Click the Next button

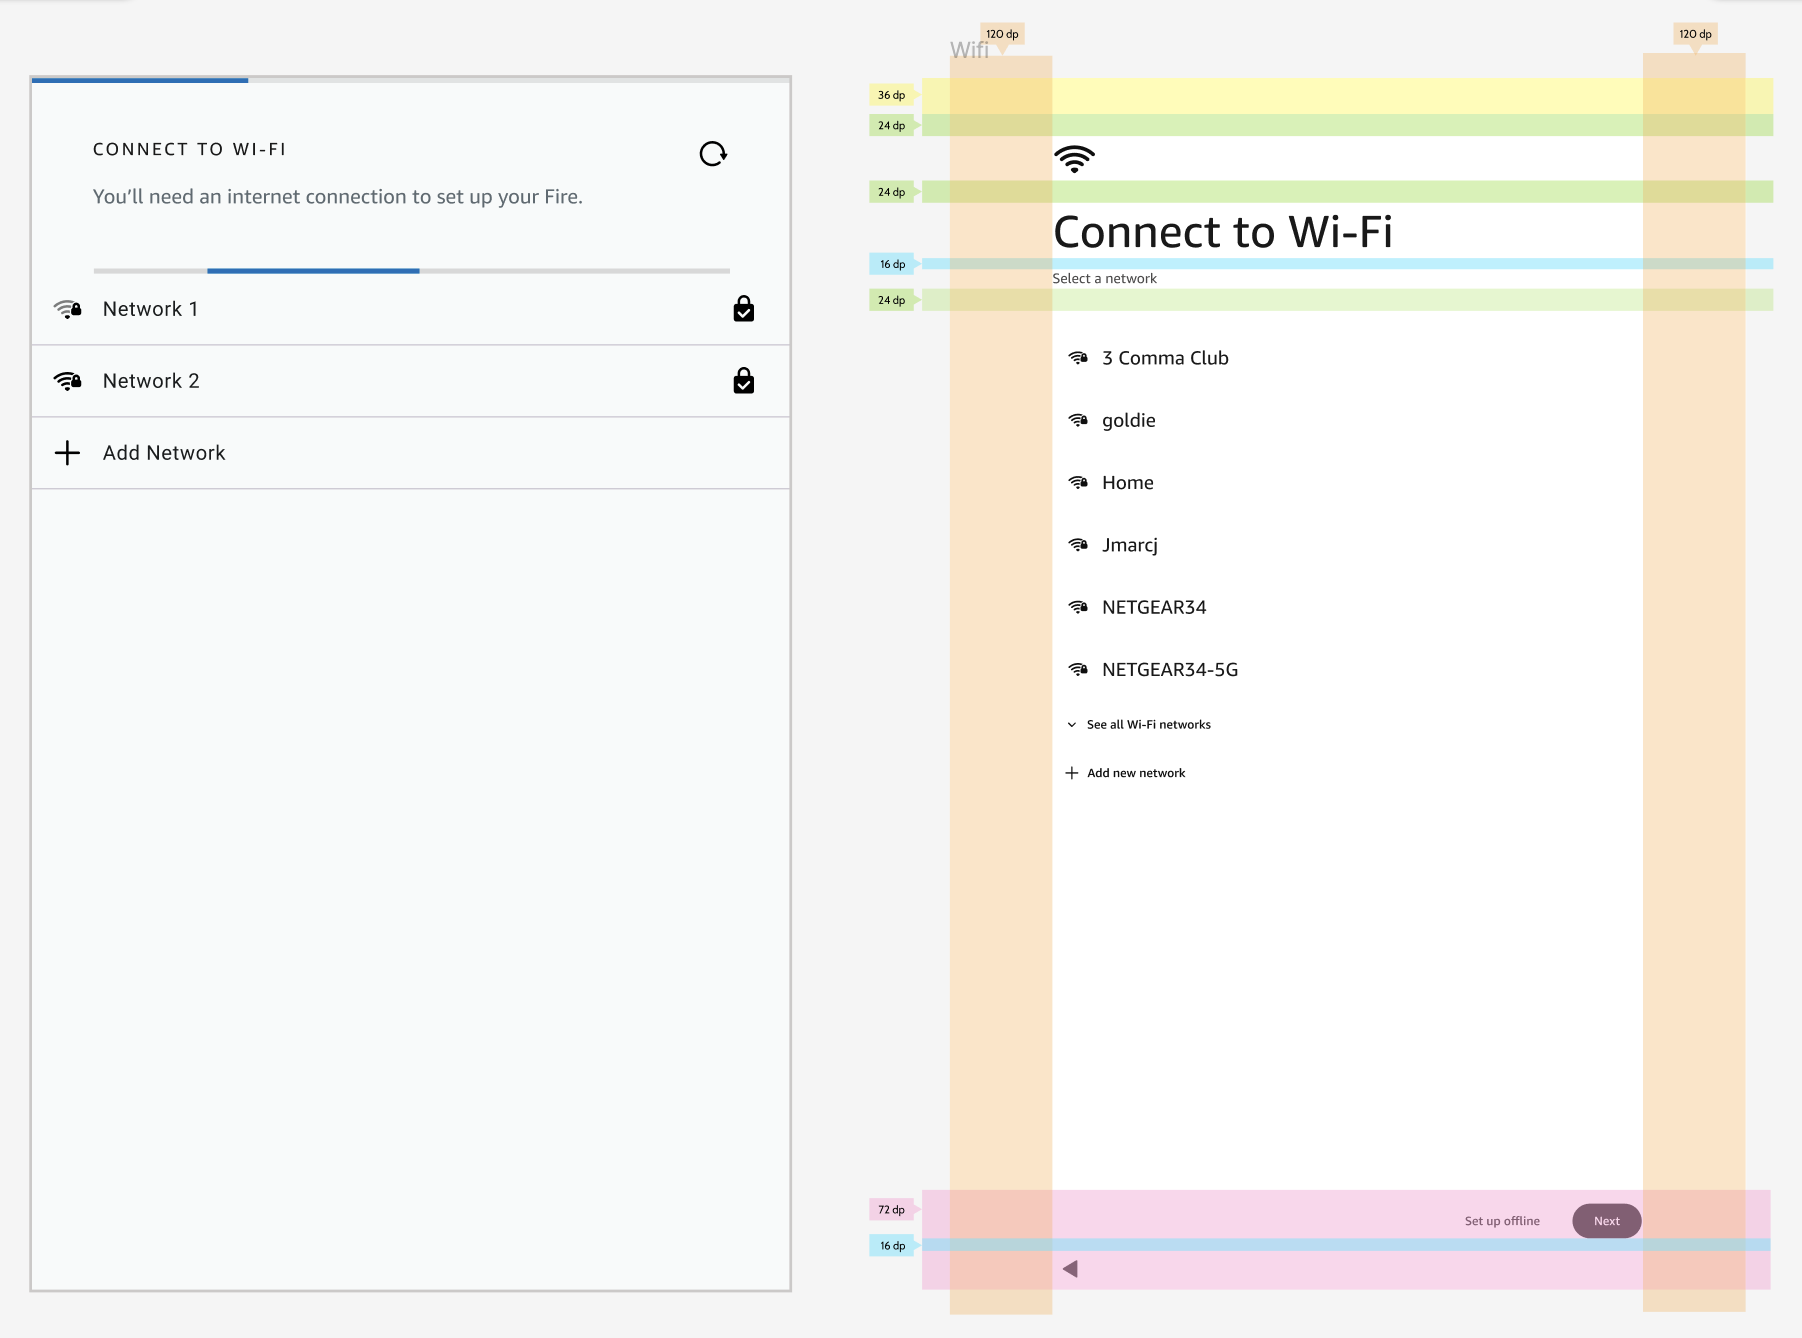tap(1607, 1221)
